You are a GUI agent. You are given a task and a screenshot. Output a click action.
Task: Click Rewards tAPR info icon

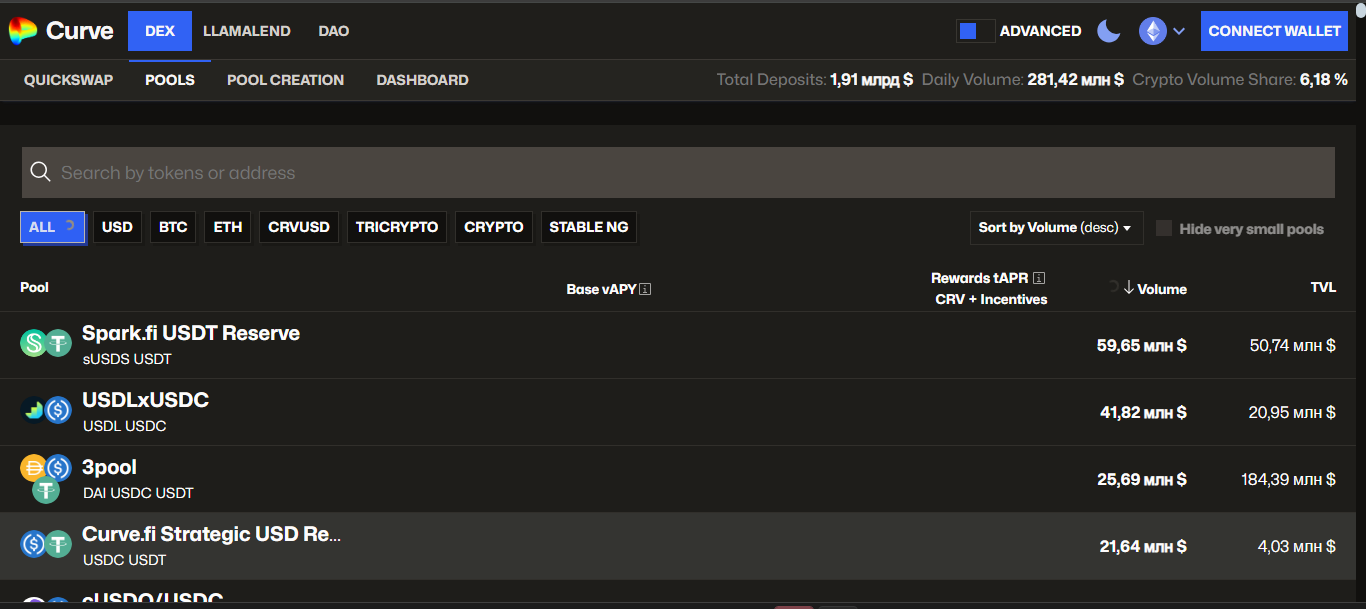point(1039,278)
